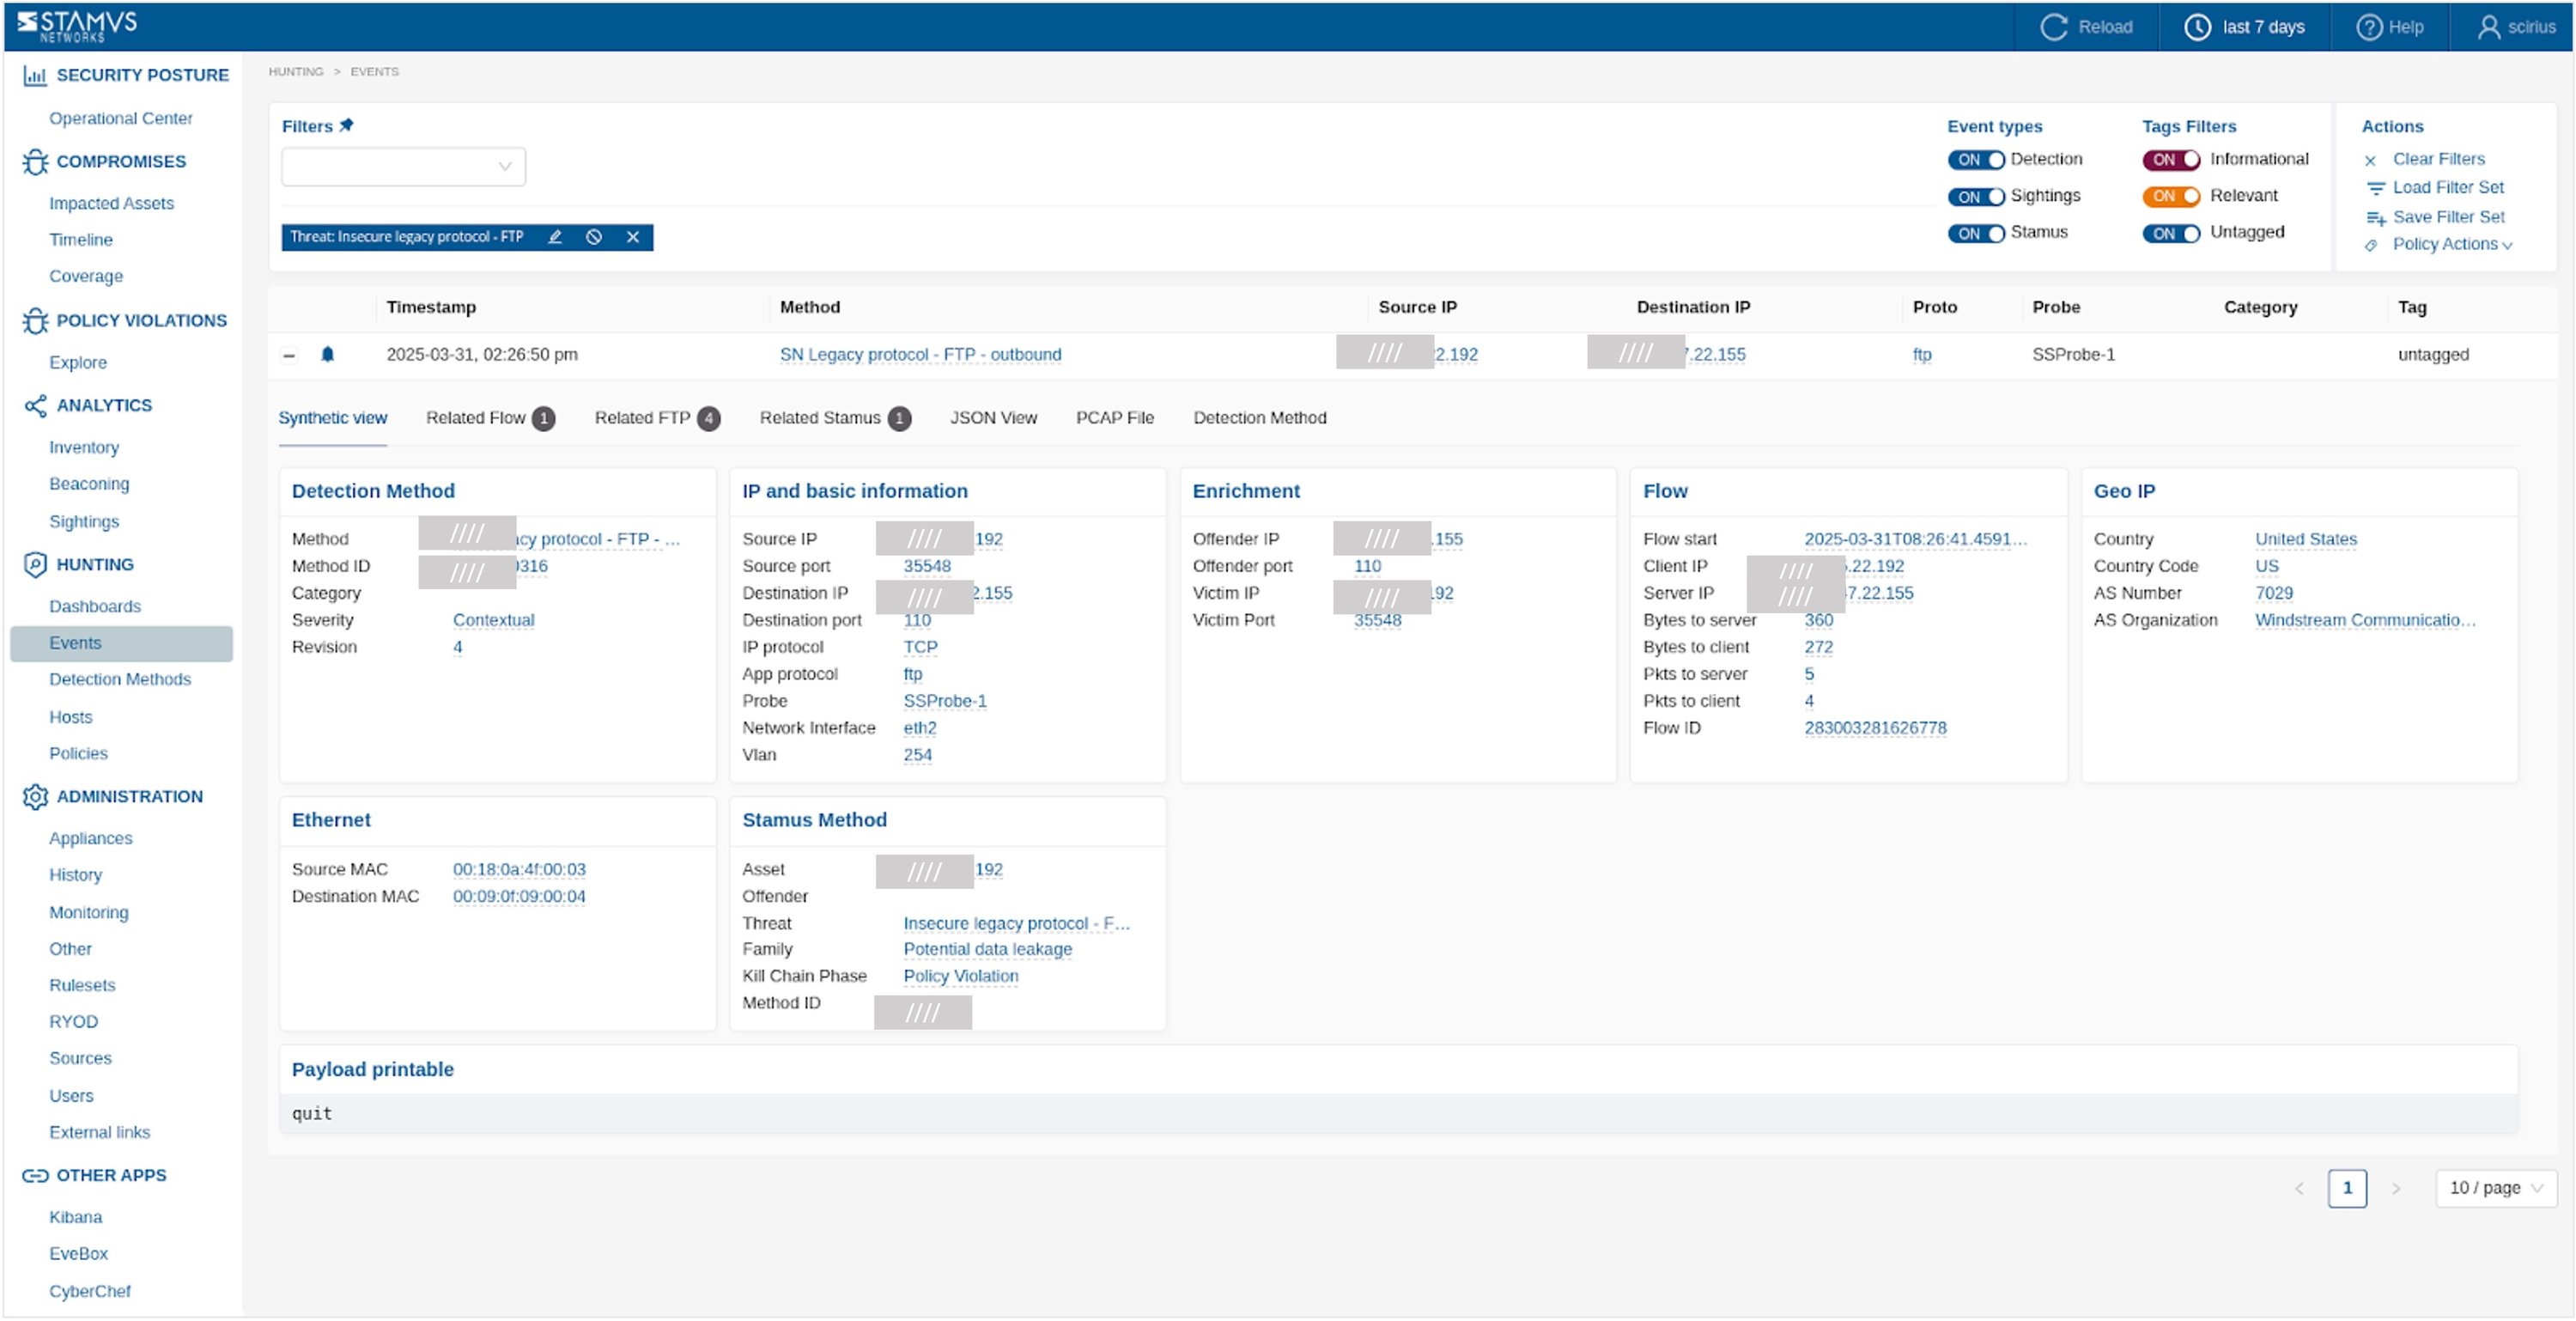The image size is (2576, 1321).
Task: Click the Clear Filters action
Action: [x=2438, y=158]
